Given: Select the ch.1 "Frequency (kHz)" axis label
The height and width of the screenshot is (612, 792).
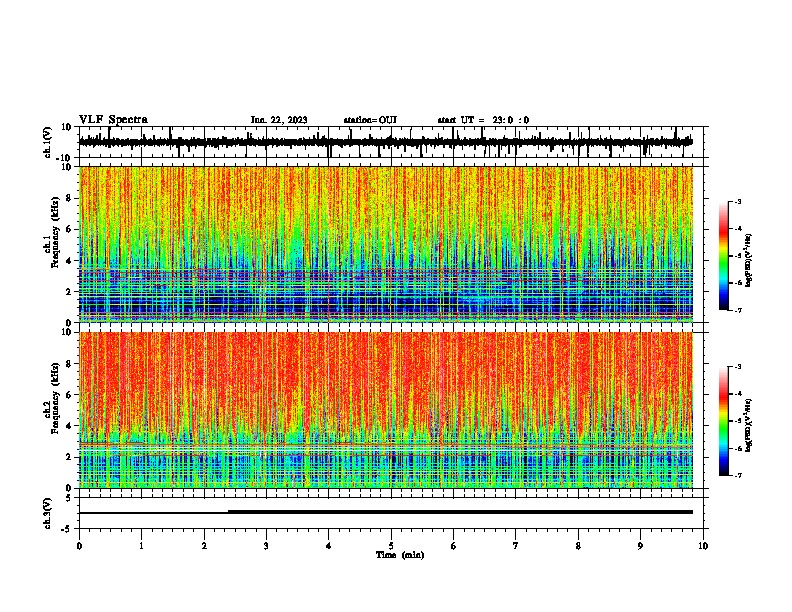Looking at the screenshot, I should [55, 232].
